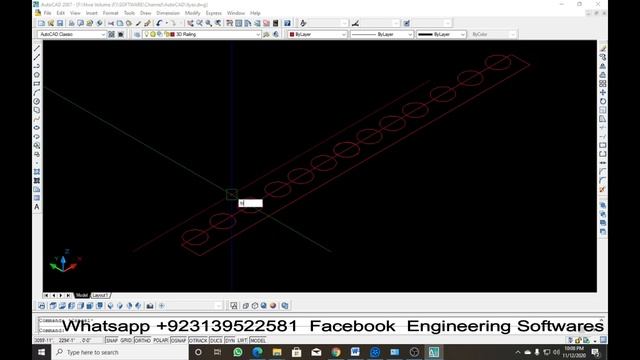Select the Rectangle draw tool
The width and height of the screenshot is (640, 360).
[x=37, y=83]
